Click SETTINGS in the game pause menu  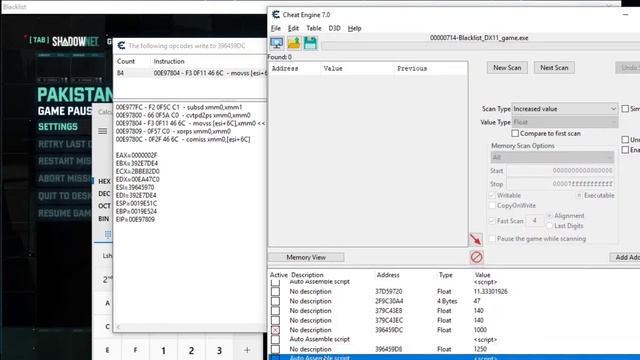[x=58, y=127]
